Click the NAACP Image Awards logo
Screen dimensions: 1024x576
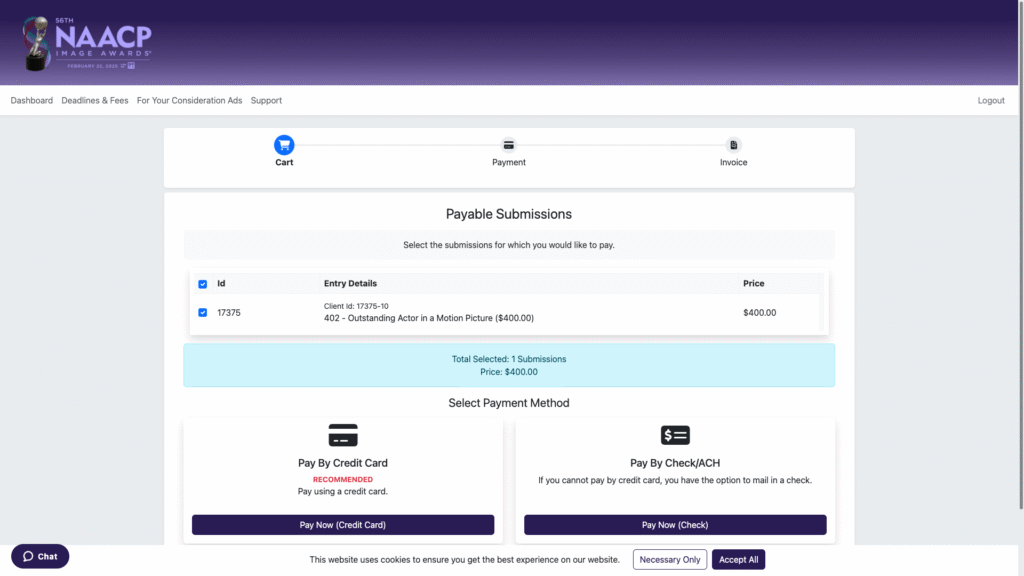tap(86, 42)
